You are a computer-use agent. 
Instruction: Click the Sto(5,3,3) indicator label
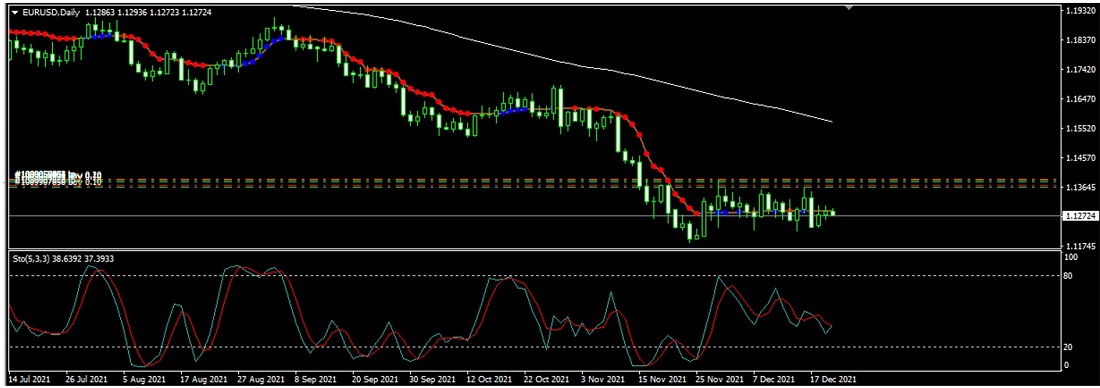click(64, 259)
